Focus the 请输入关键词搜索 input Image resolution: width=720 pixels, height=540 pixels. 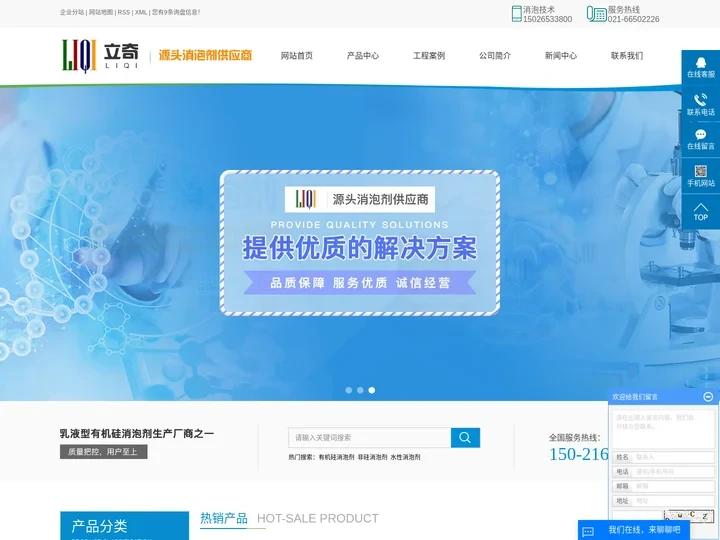point(370,438)
